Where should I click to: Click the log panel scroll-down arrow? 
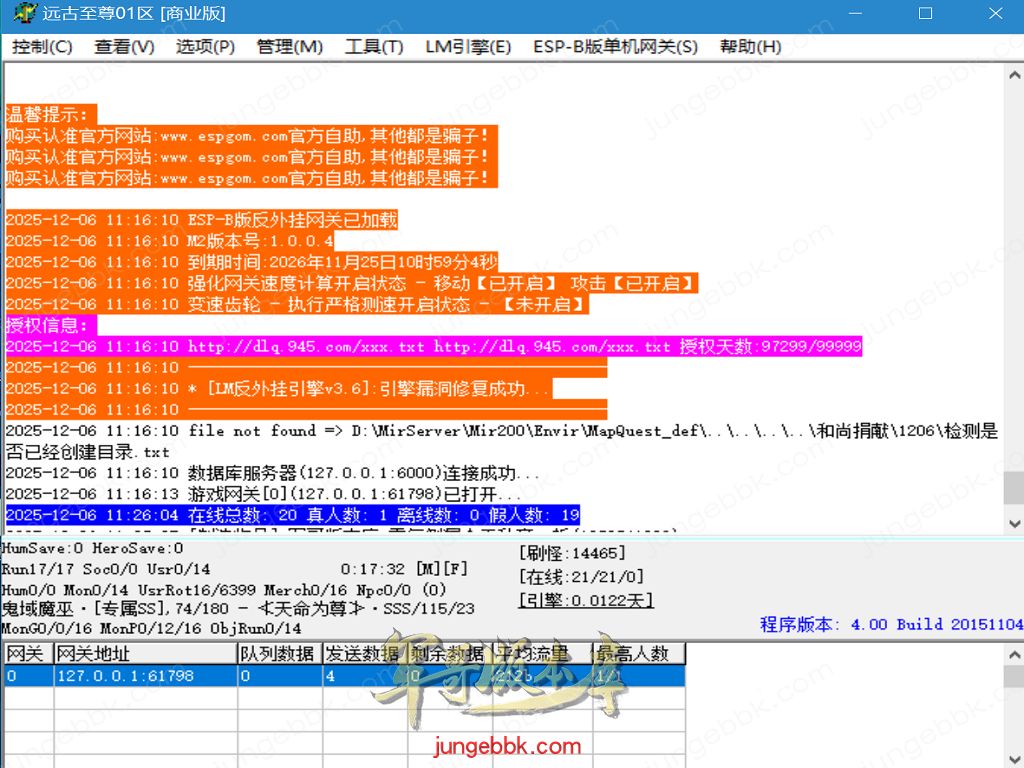1013,523
